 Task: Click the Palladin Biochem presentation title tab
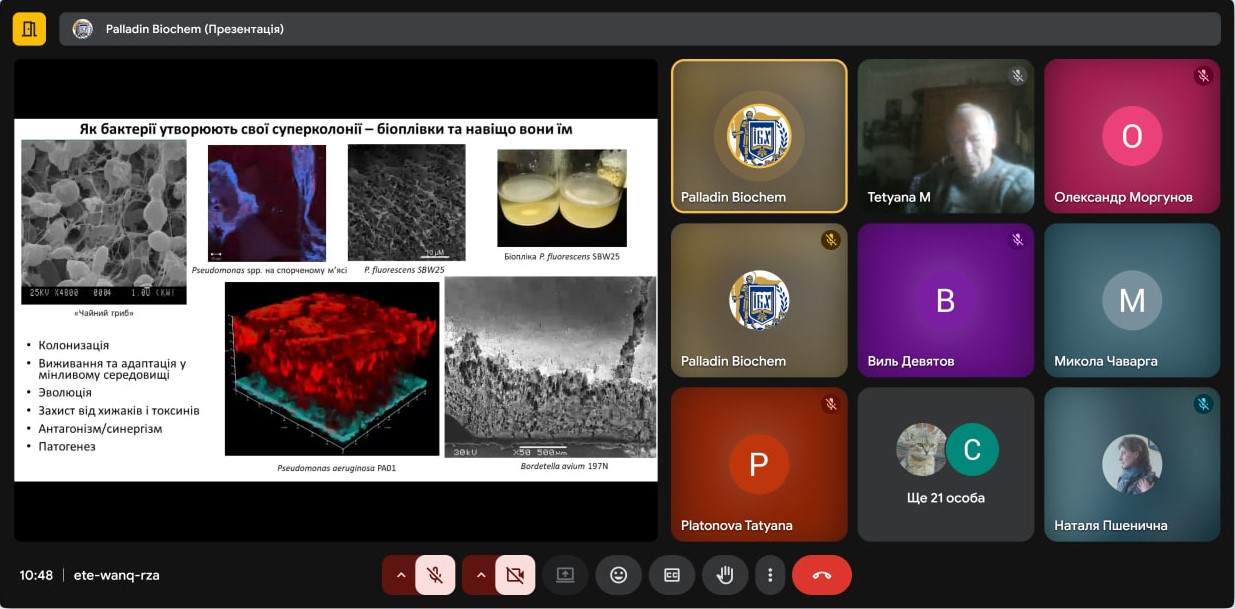(x=194, y=29)
